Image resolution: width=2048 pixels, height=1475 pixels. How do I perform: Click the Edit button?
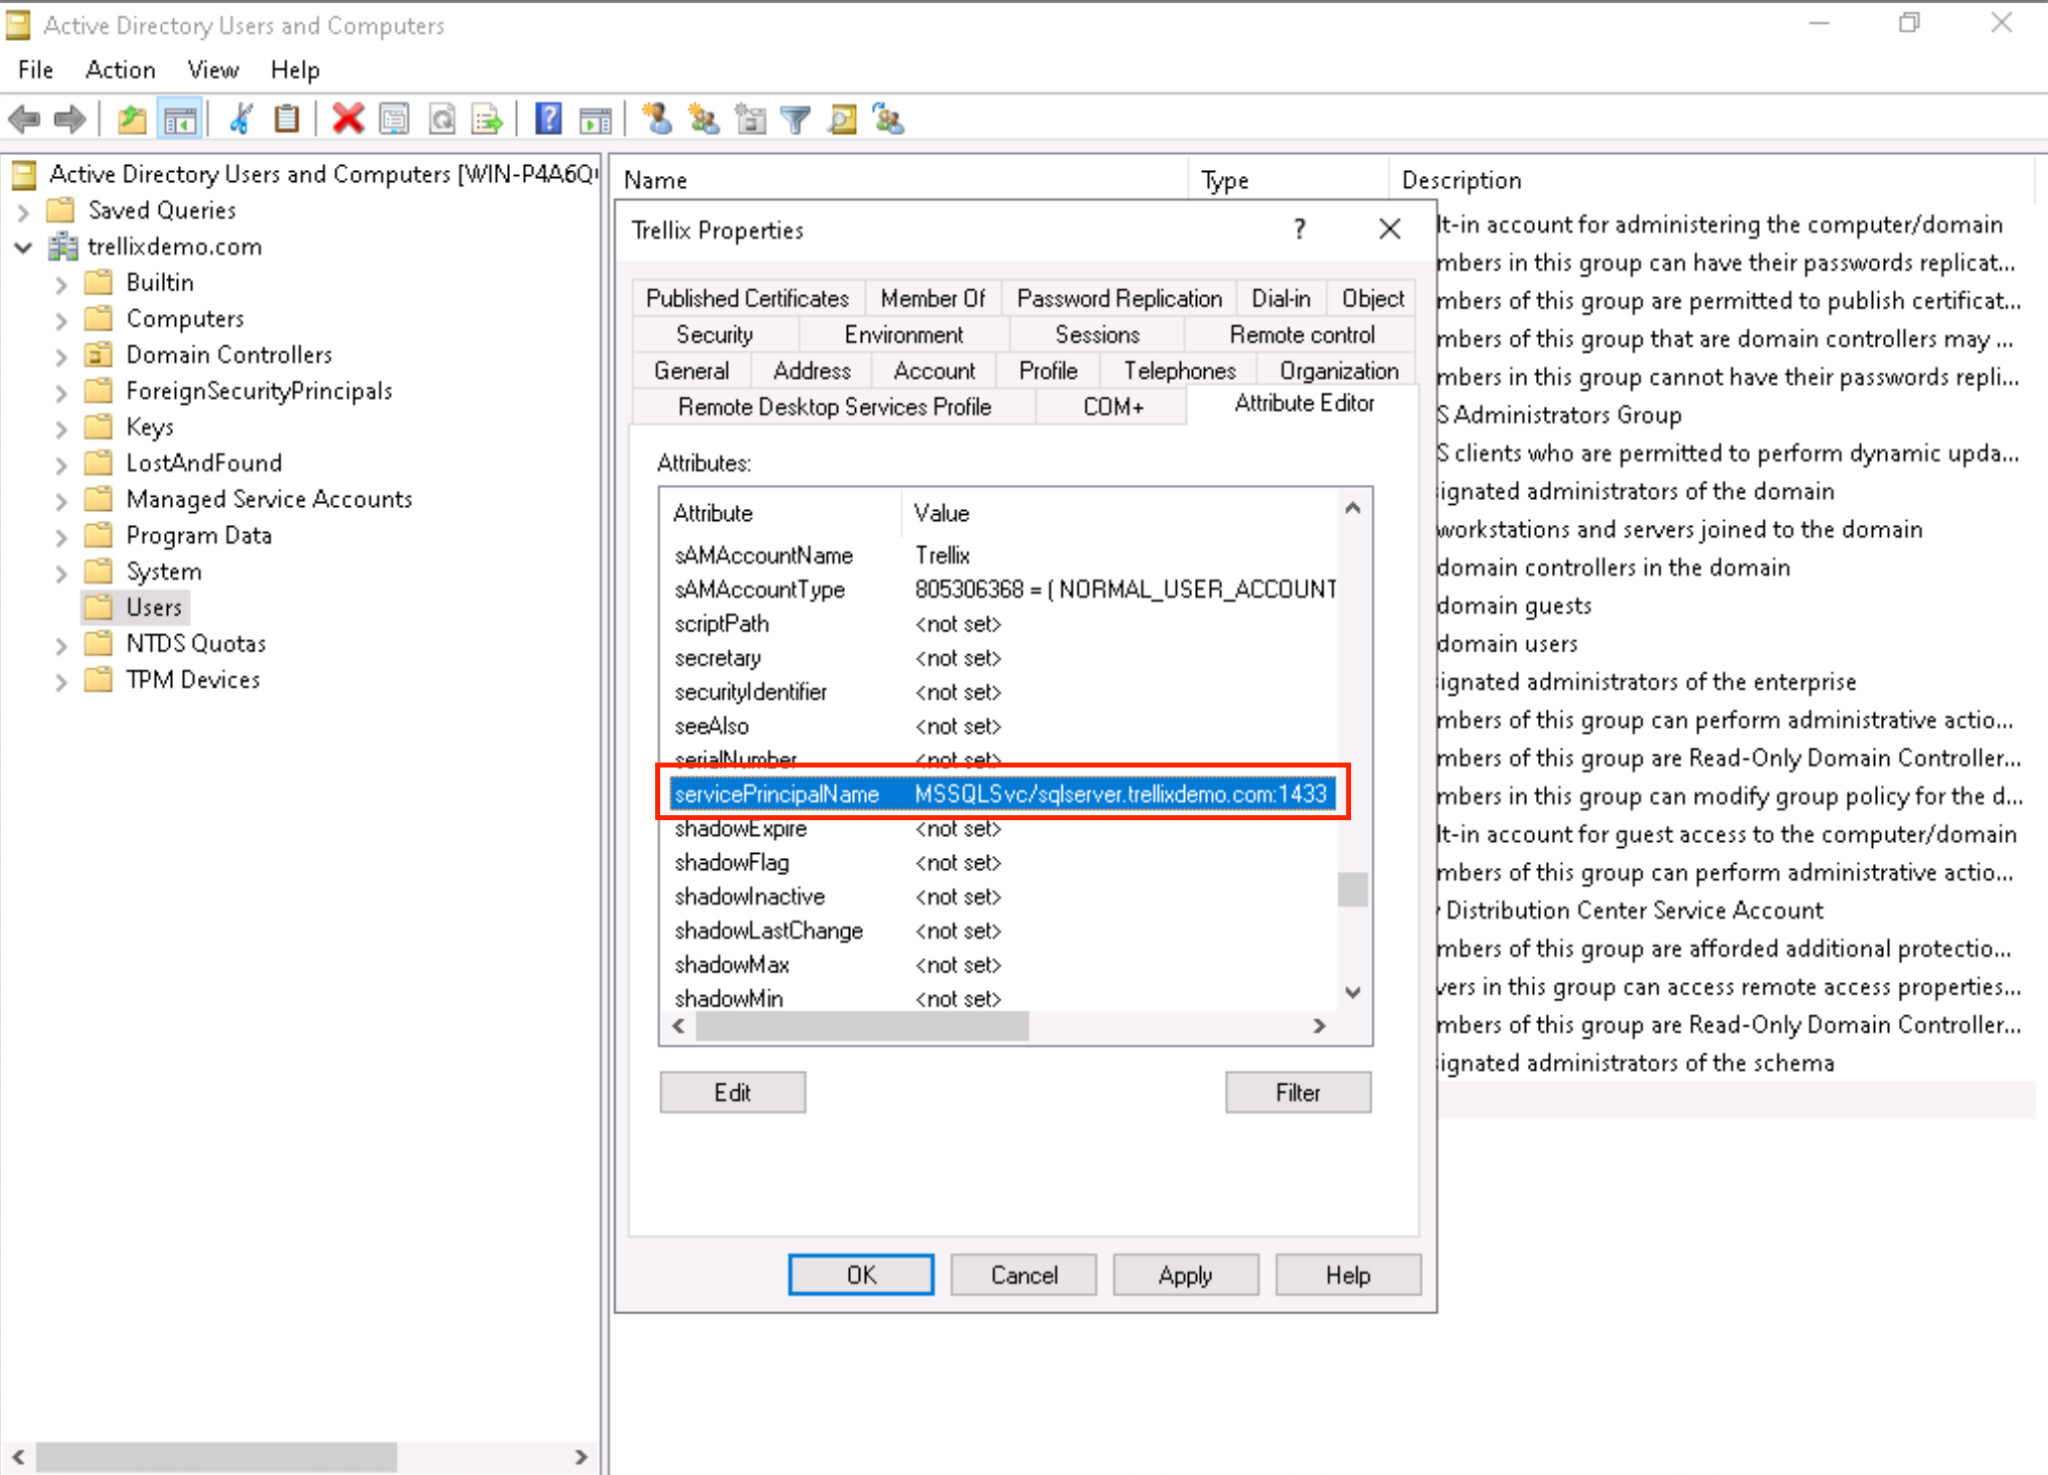732,1092
